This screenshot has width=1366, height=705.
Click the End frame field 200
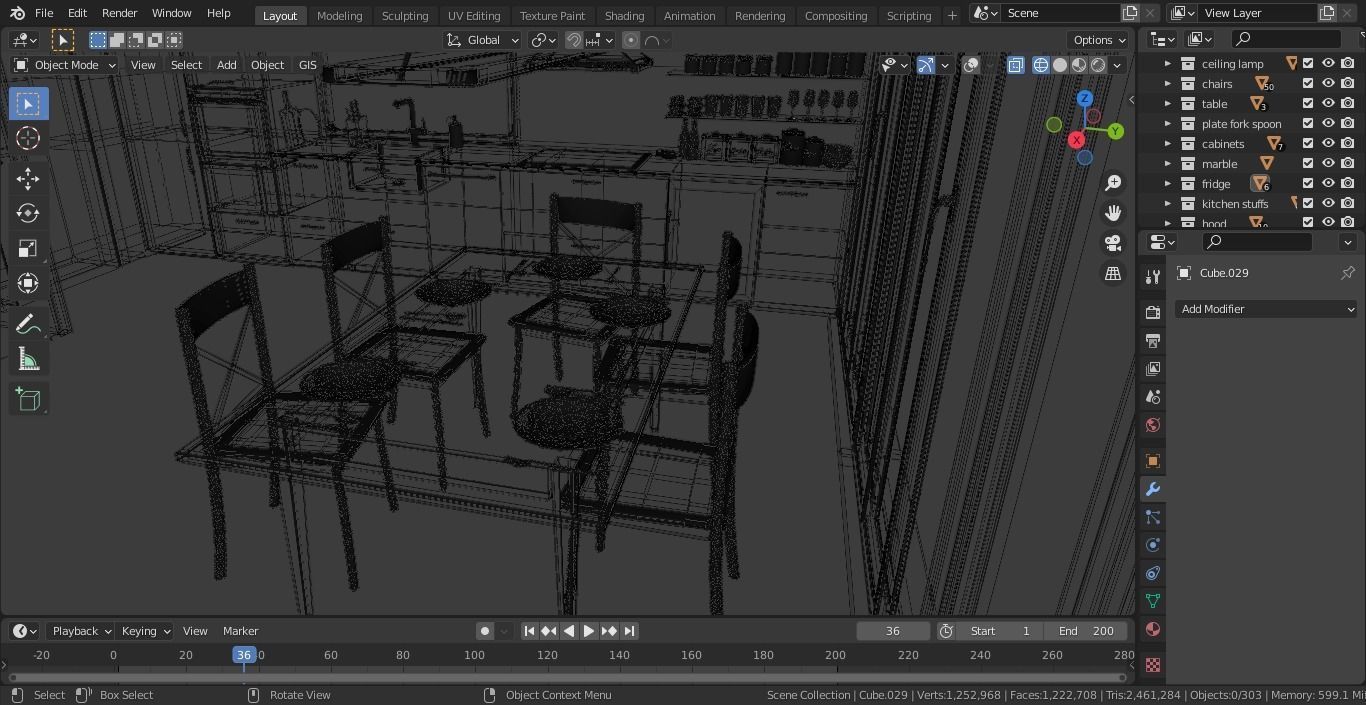pyautogui.click(x=1086, y=631)
